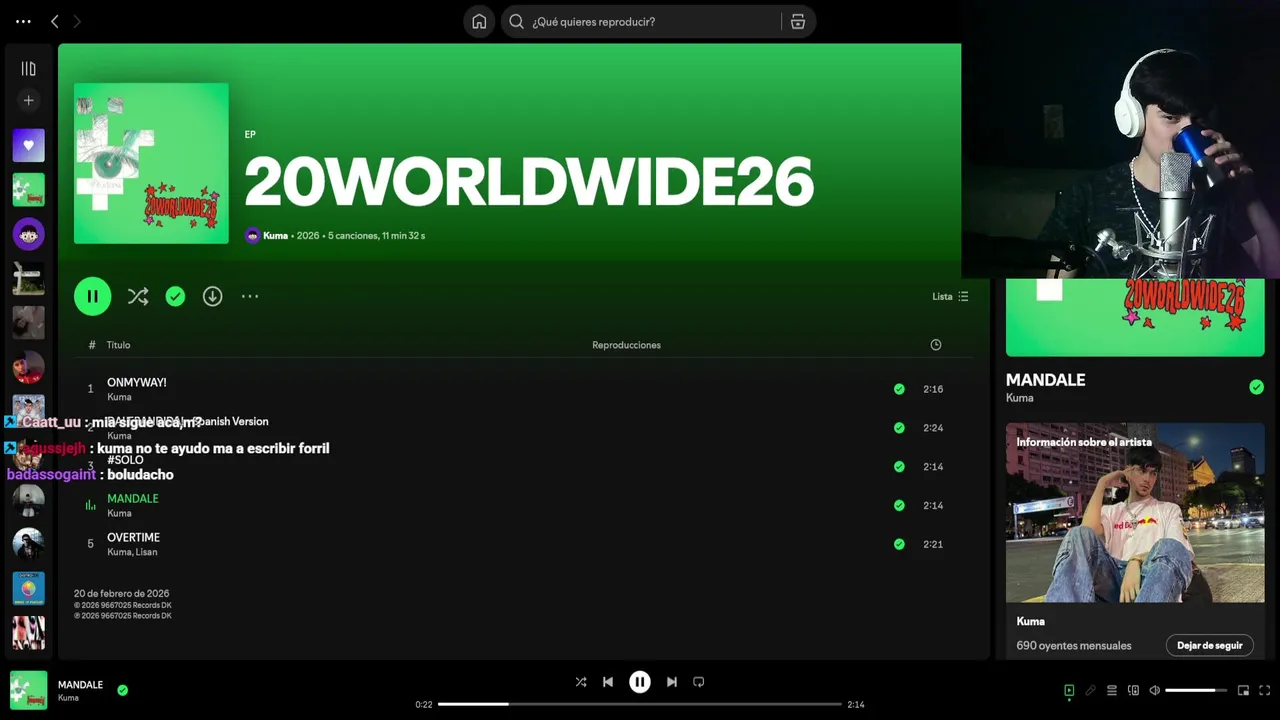Toggle shuffle for the EP beside the pause button
Screen dimensions: 1280x720
click(138, 296)
